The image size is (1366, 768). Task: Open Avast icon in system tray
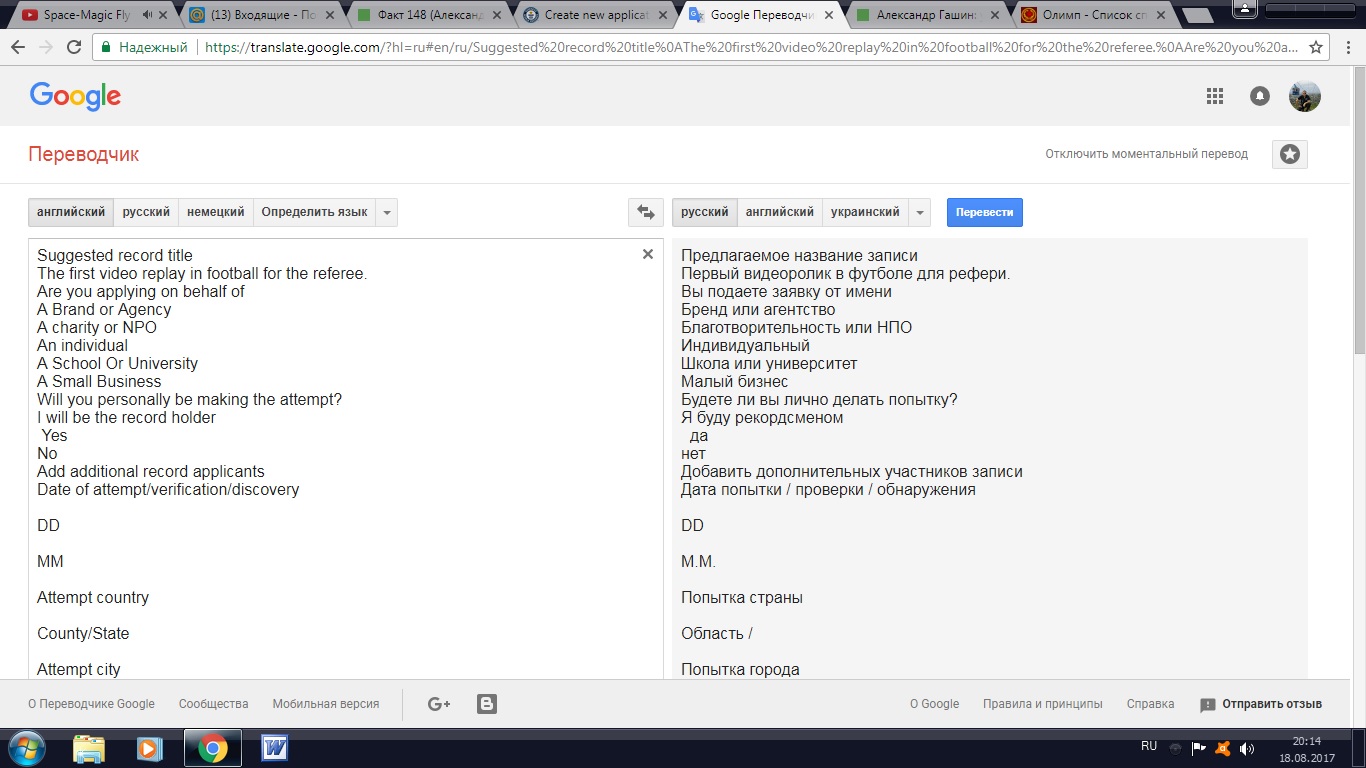1222,748
